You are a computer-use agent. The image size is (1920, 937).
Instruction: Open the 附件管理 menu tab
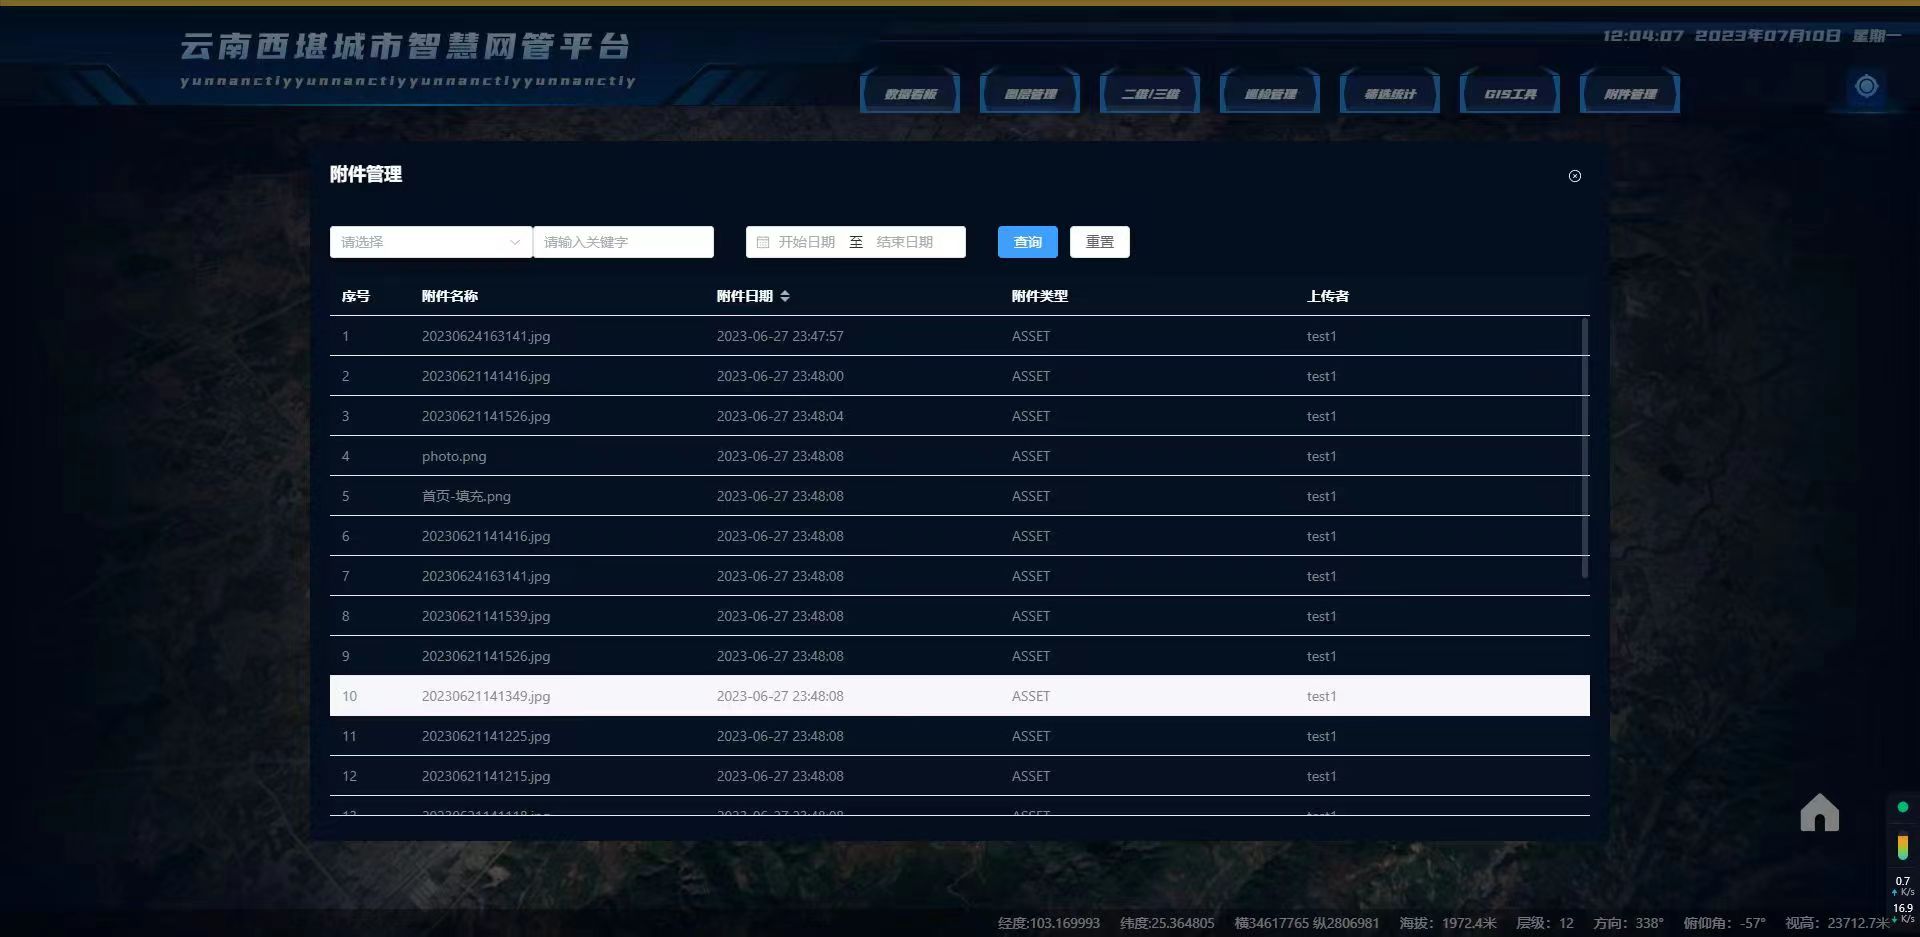(1630, 93)
